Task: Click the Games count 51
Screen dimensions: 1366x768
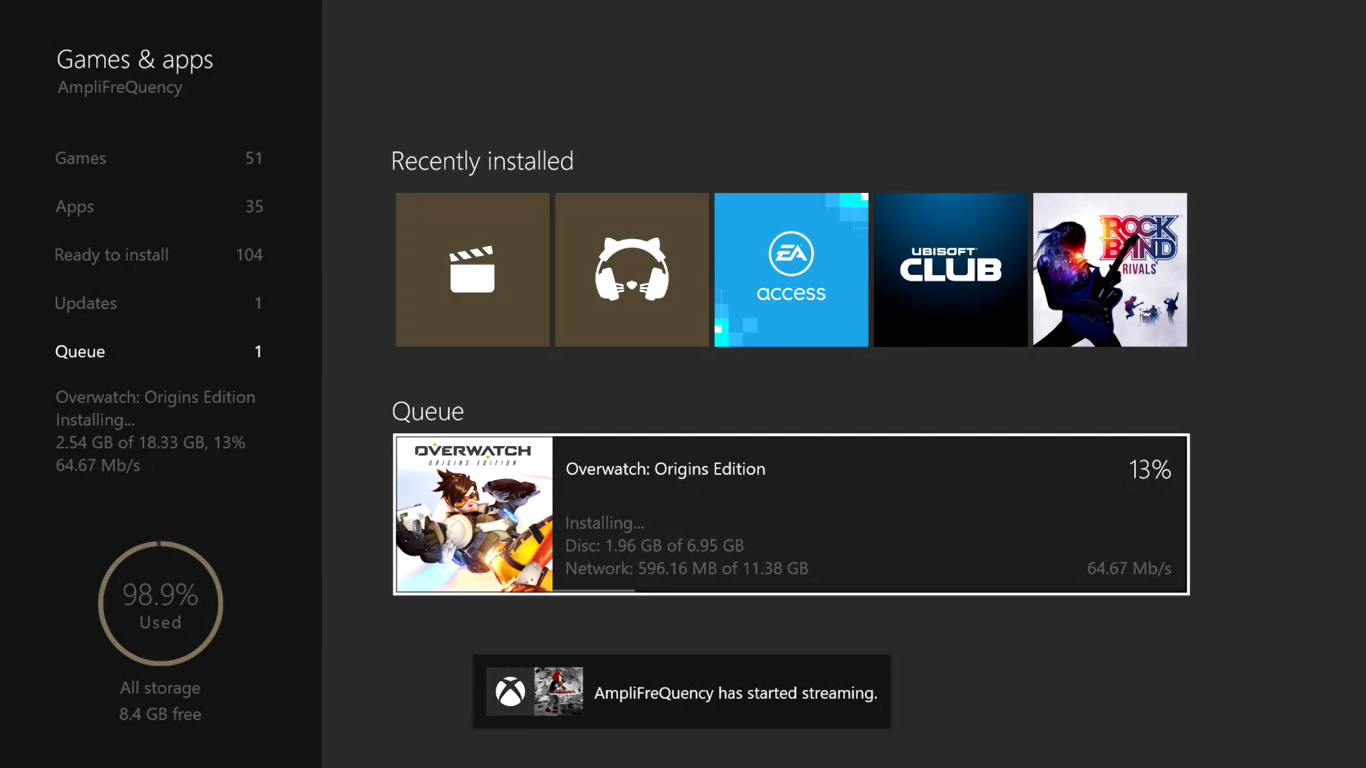Action: [254, 158]
